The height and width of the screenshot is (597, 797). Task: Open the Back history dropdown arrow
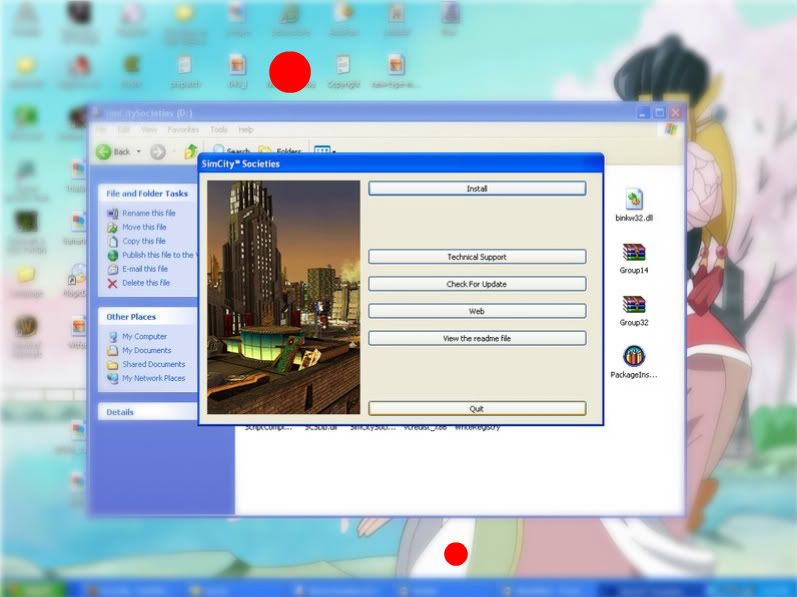click(x=138, y=151)
